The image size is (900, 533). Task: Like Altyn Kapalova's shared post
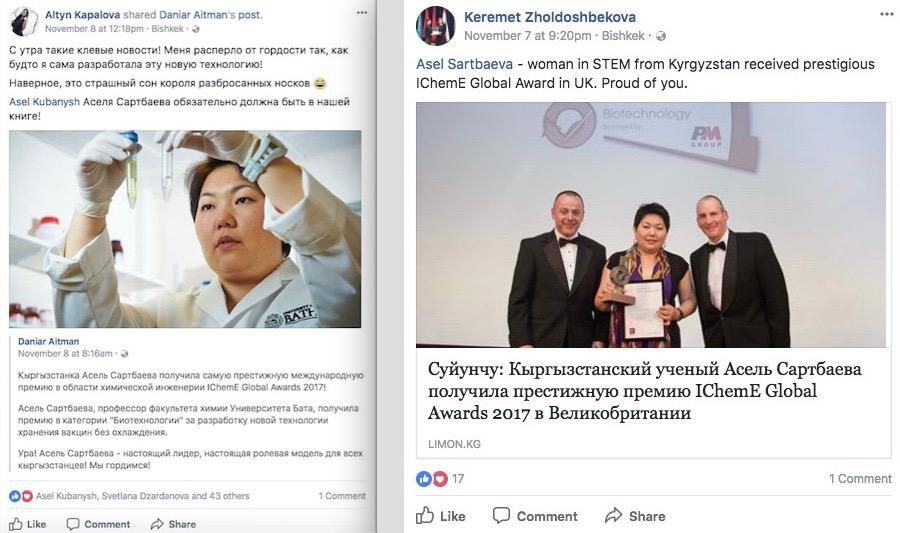[x=27, y=524]
